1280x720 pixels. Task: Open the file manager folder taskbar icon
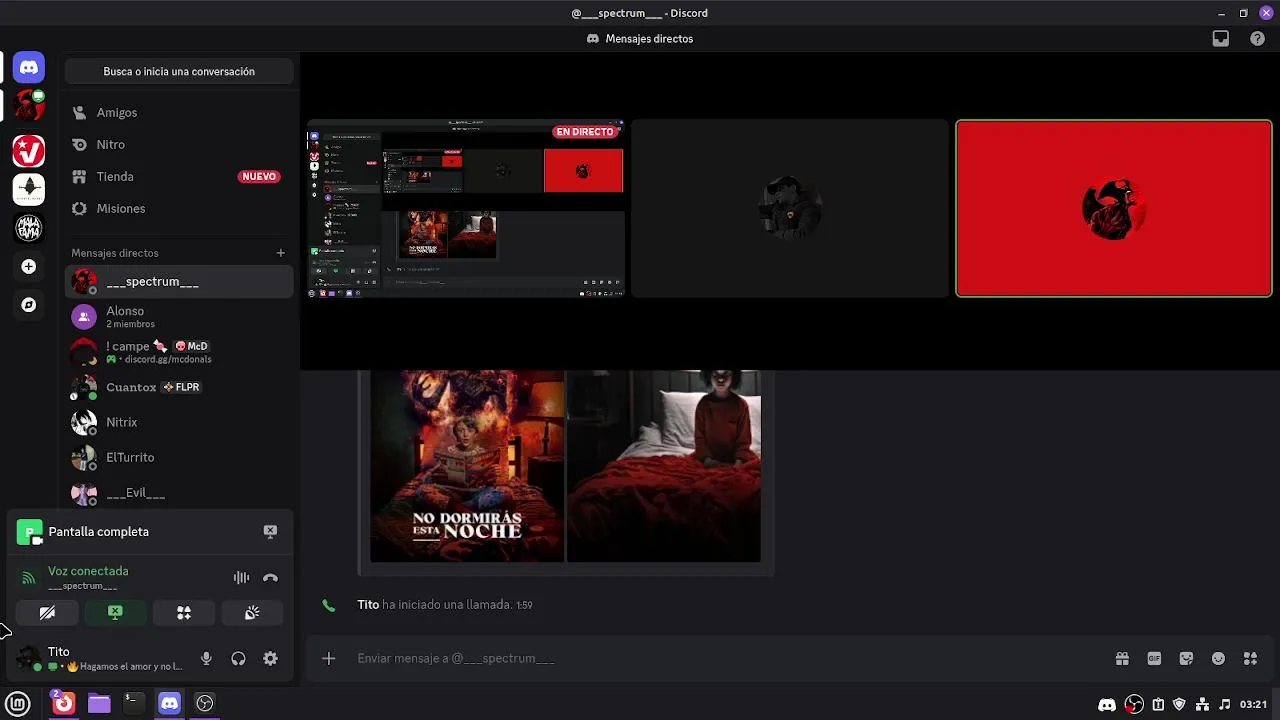99,703
